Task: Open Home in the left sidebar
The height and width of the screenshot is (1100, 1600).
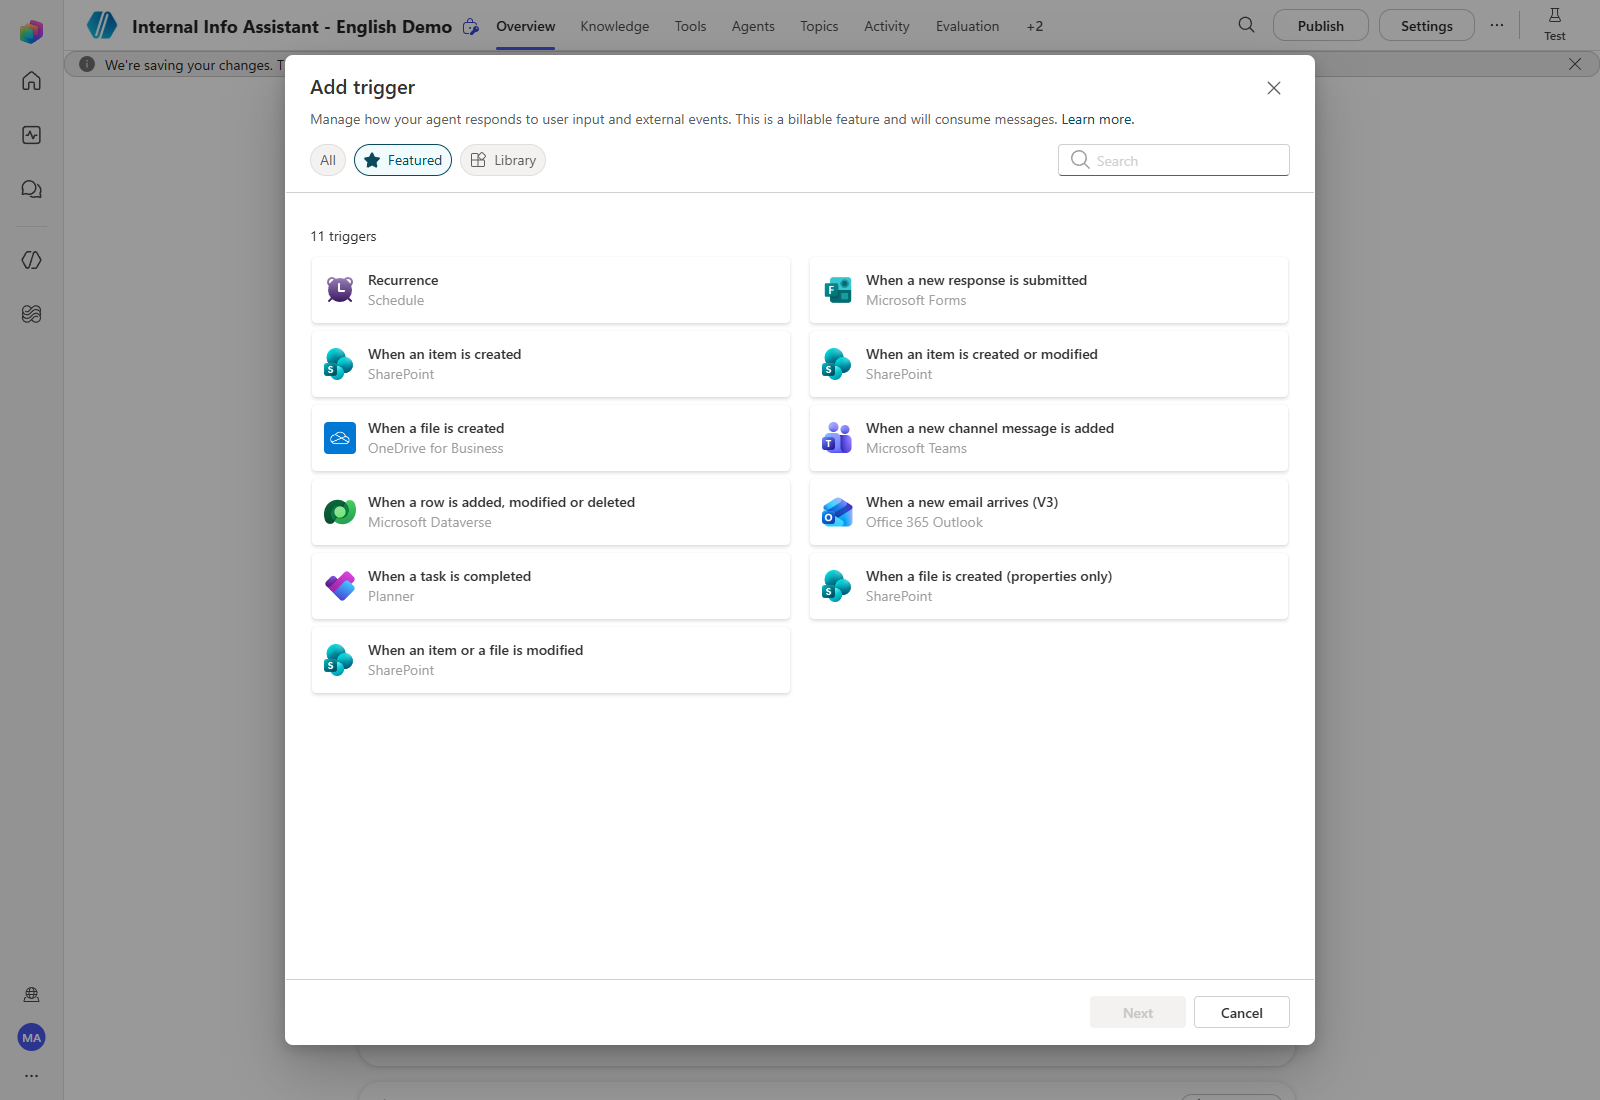Action: tap(32, 81)
